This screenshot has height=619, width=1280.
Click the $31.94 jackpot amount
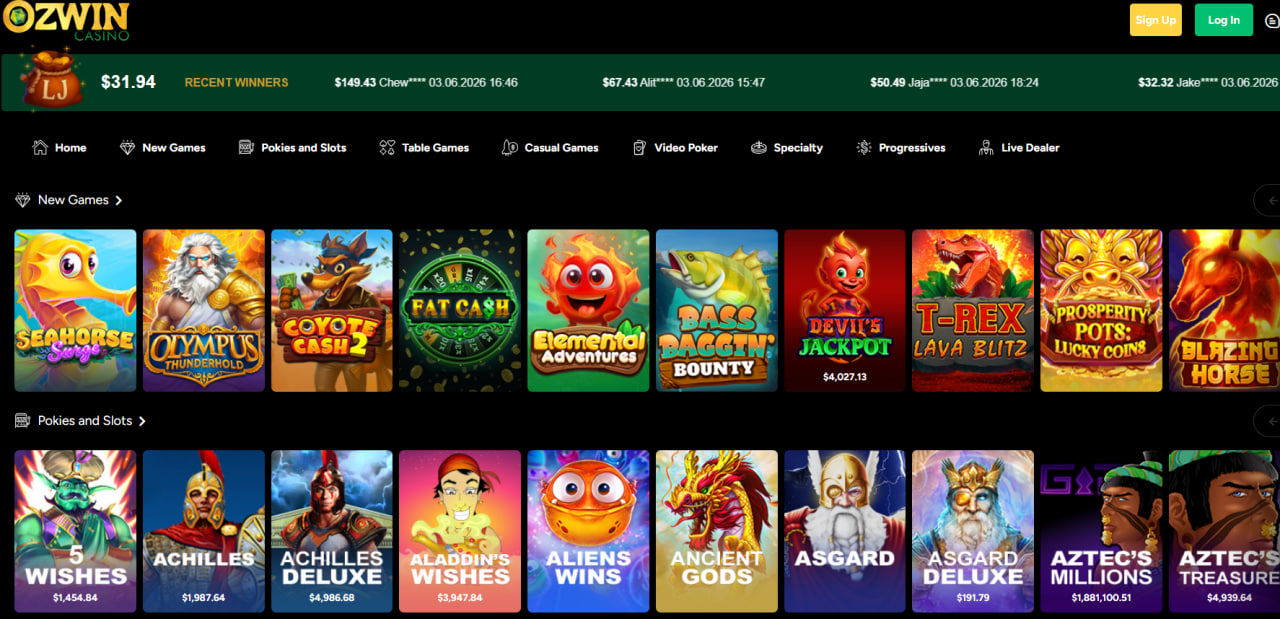click(x=128, y=82)
